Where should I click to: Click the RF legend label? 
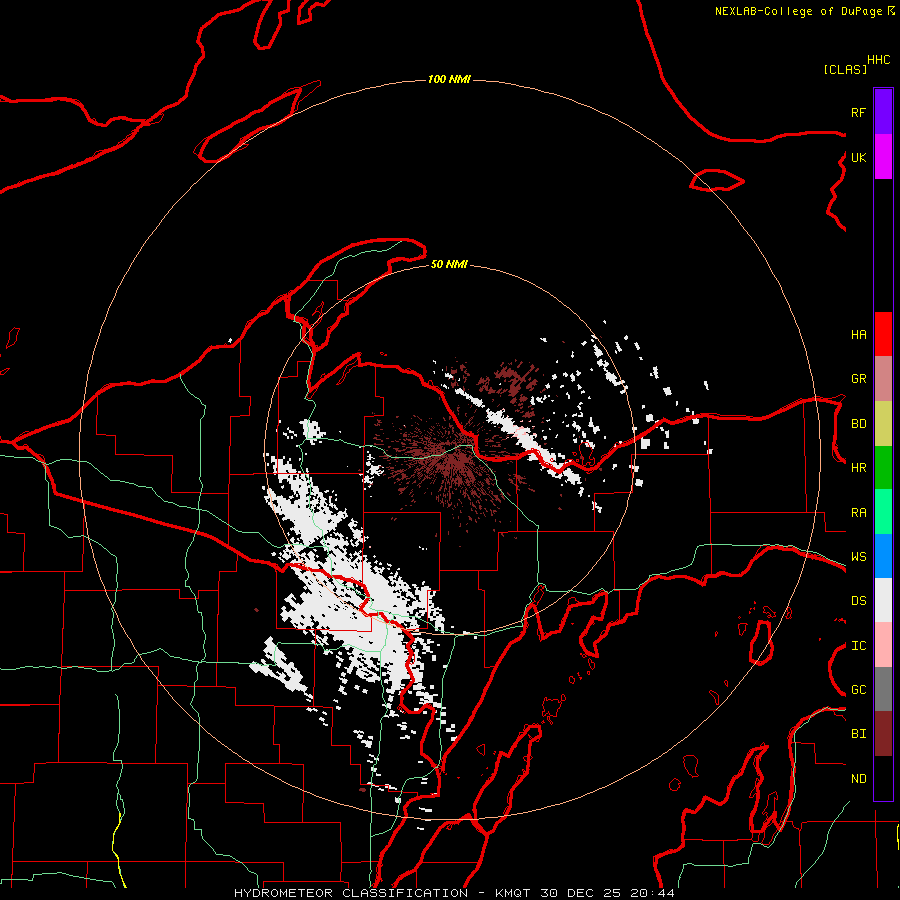tap(858, 112)
